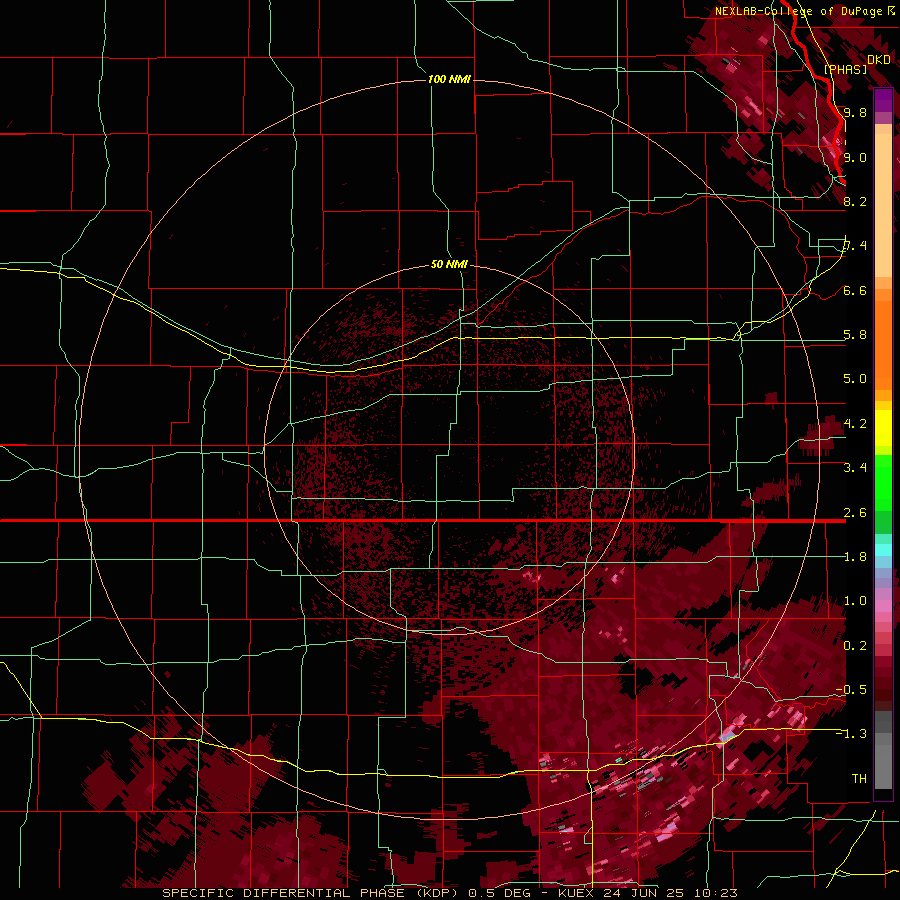The width and height of the screenshot is (900, 900).
Task: Click the 5.0 scale value
Action: tap(855, 379)
